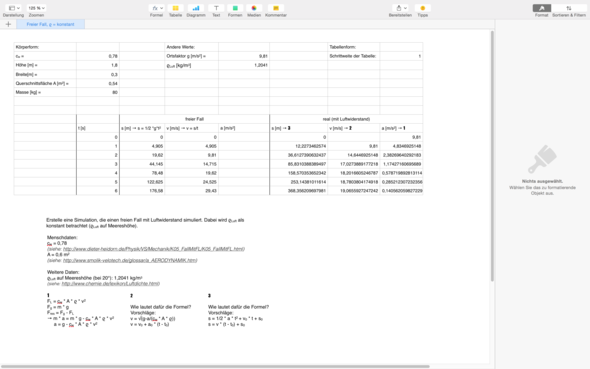This screenshot has height=369, width=590.
Task: Select the Freier Fall sheet tab
Action: pyautogui.click(x=50, y=24)
